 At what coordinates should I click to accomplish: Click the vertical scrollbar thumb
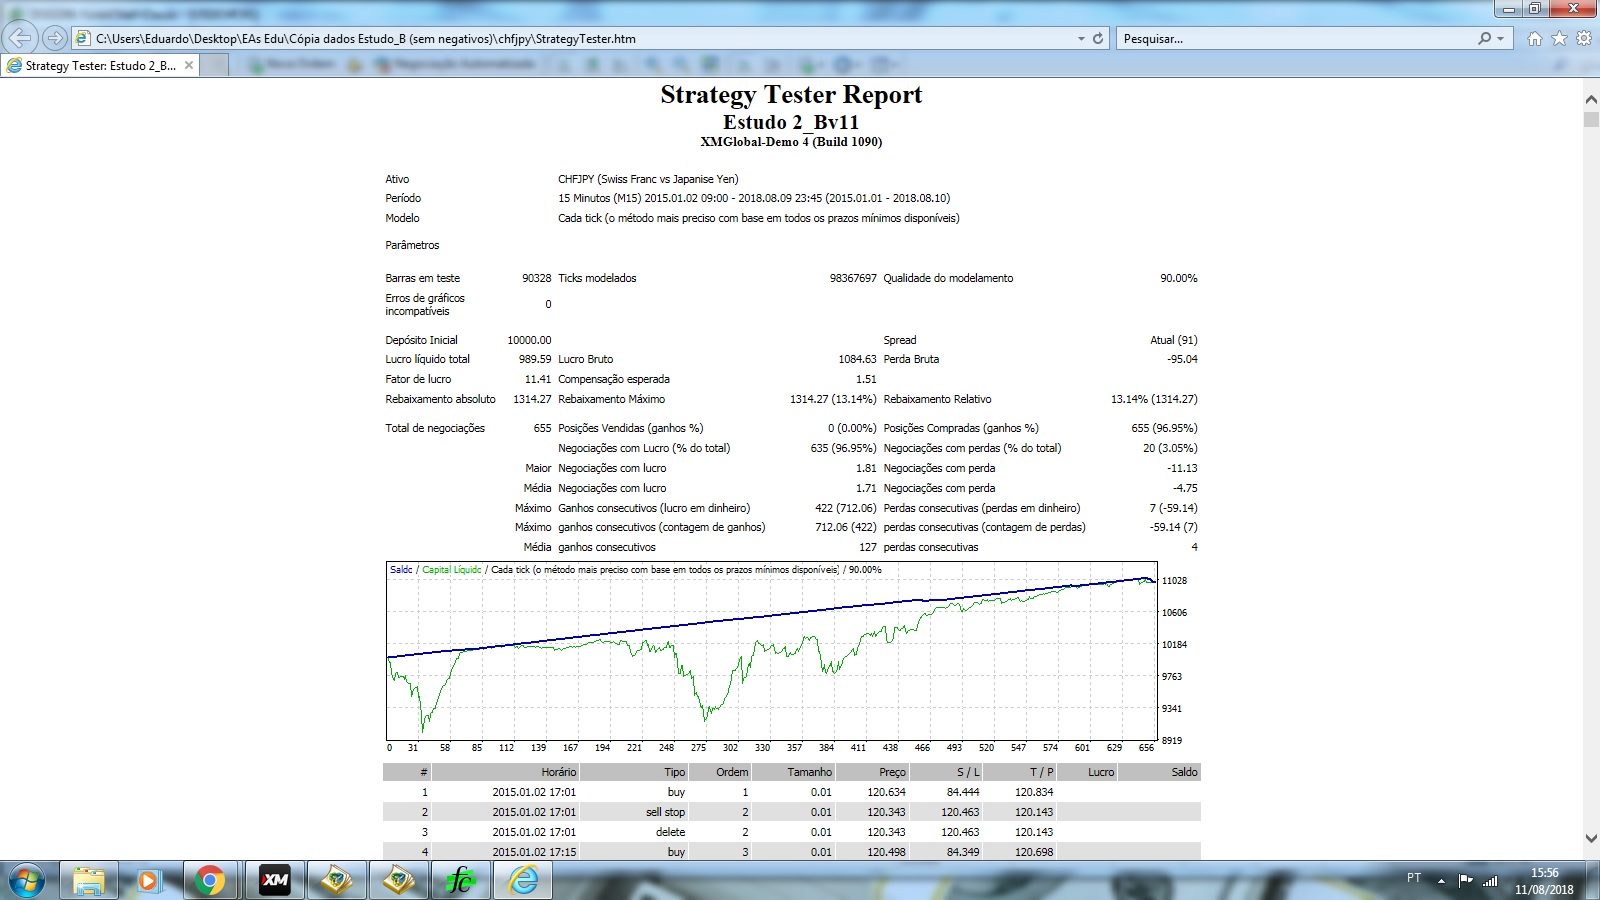tap(1591, 119)
